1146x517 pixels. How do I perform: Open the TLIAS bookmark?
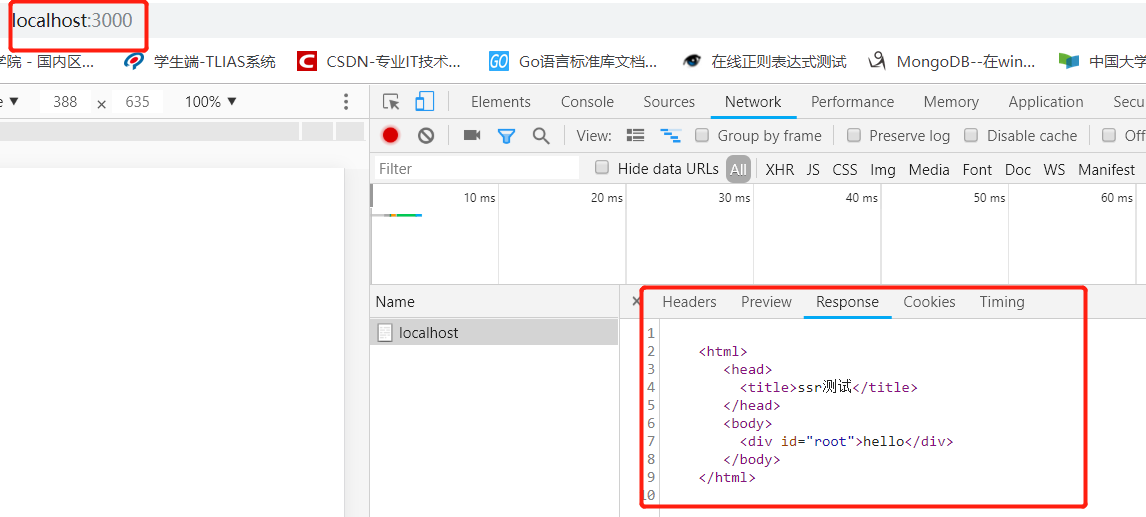tap(200, 61)
